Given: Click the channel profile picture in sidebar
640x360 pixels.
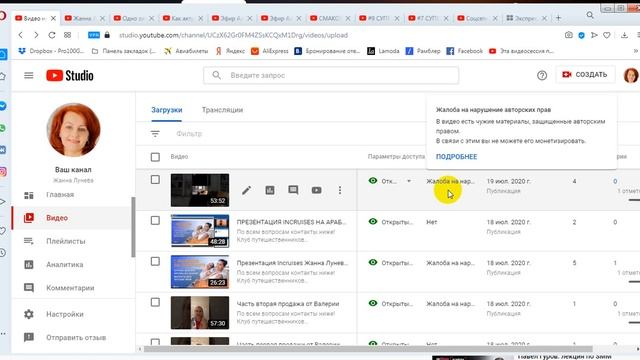Looking at the screenshot, I should [x=73, y=130].
